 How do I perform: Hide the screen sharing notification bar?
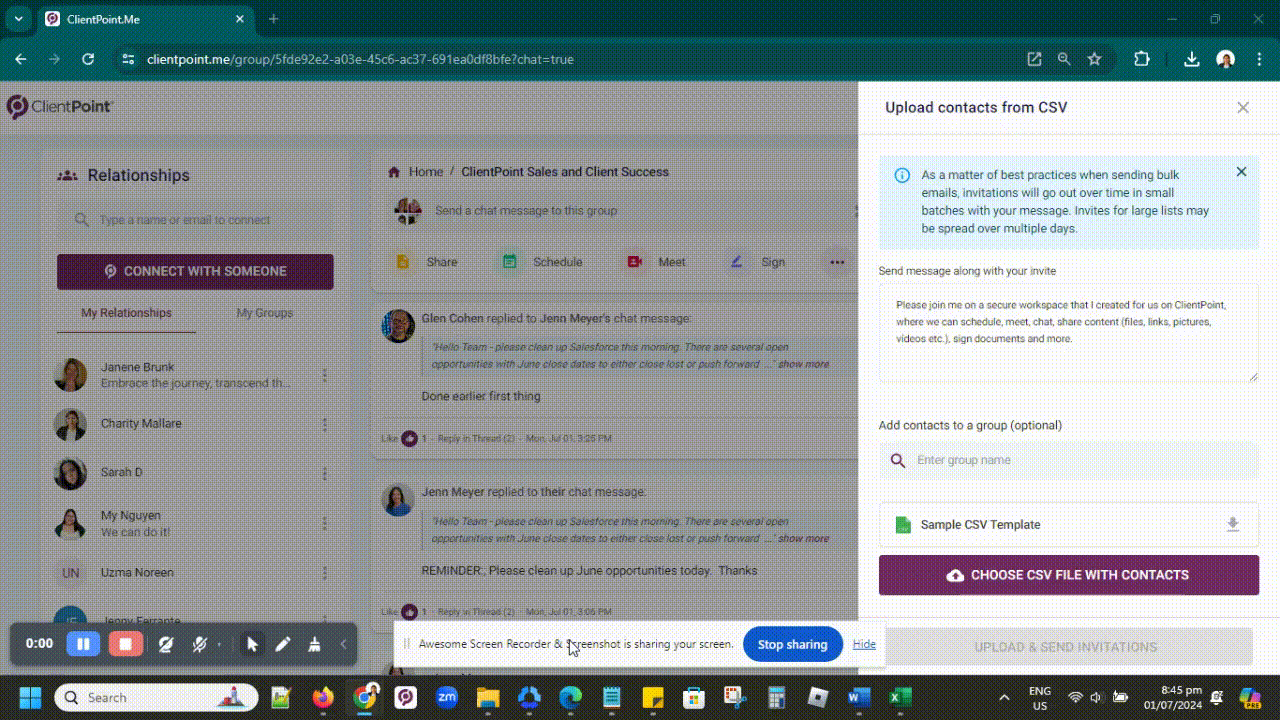pyautogui.click(x=864, y=644)
